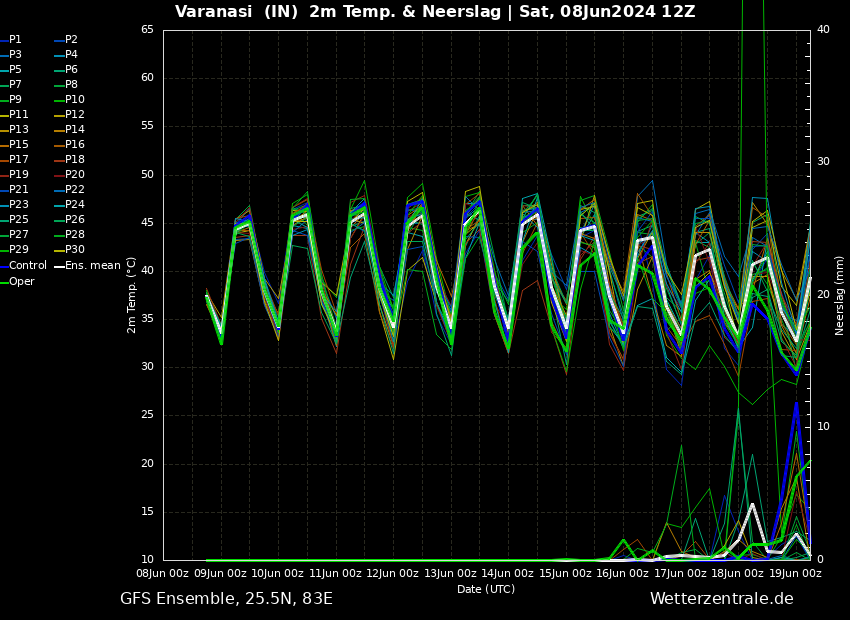Select the P27 legend entry
The height and width of the screenshot is (620, 850).
click(x=19, y=235)
